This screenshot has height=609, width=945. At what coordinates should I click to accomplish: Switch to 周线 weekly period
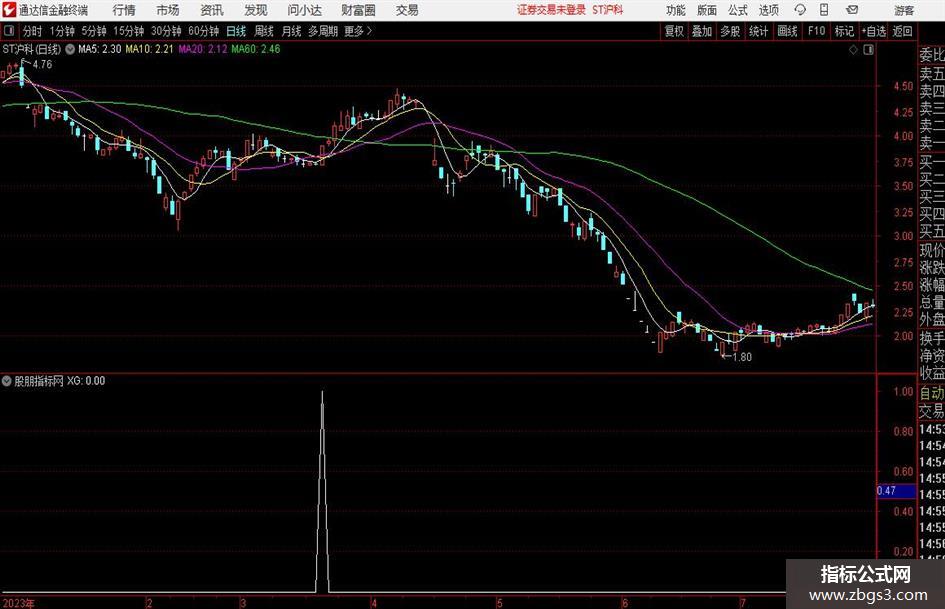(x=264, y=31)
